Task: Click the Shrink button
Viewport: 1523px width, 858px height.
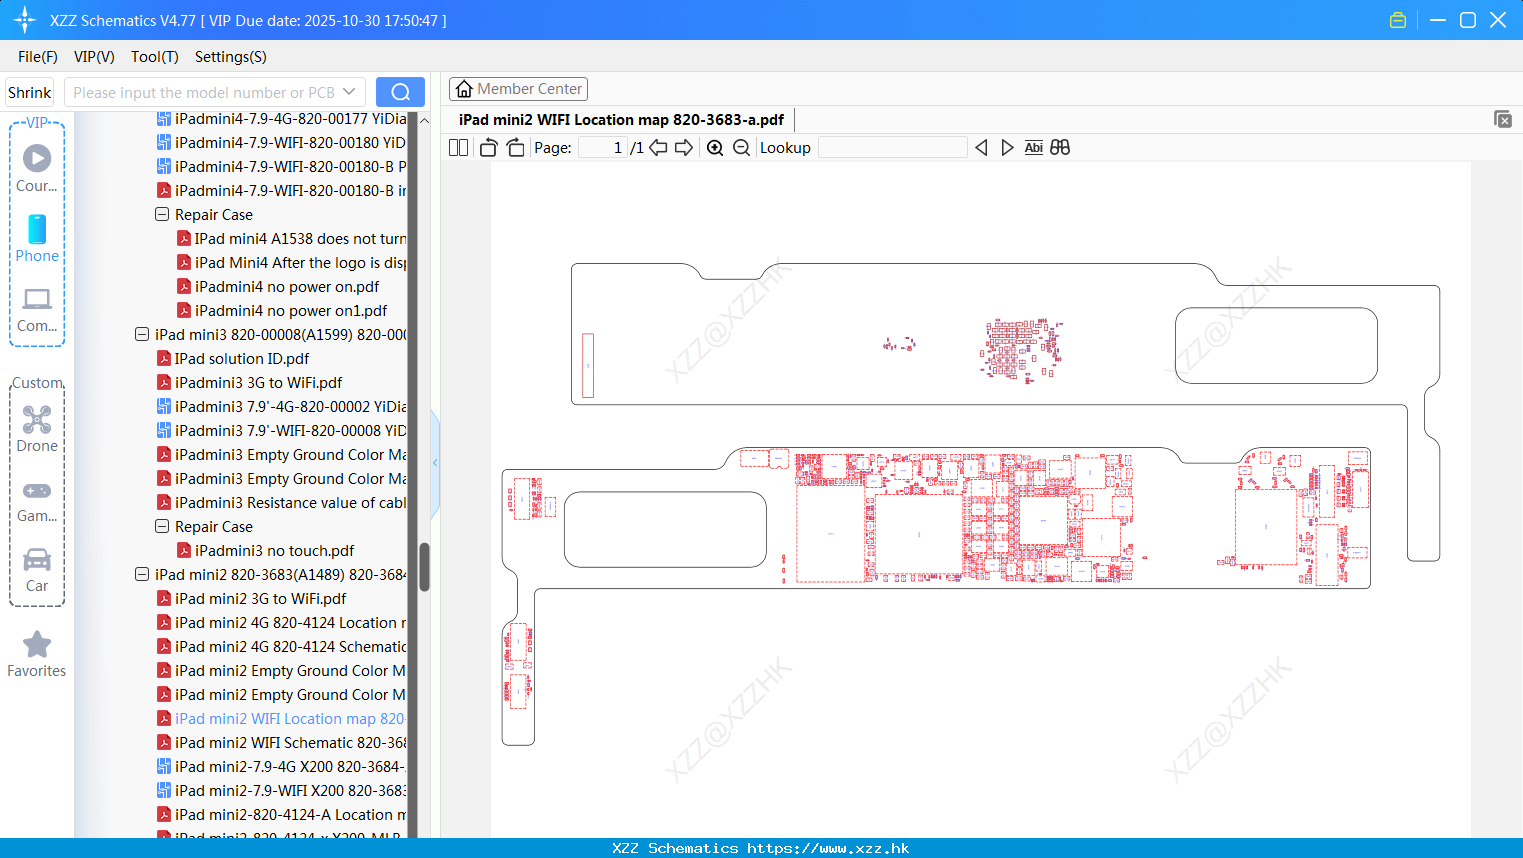Action: [x=30, y=92]
